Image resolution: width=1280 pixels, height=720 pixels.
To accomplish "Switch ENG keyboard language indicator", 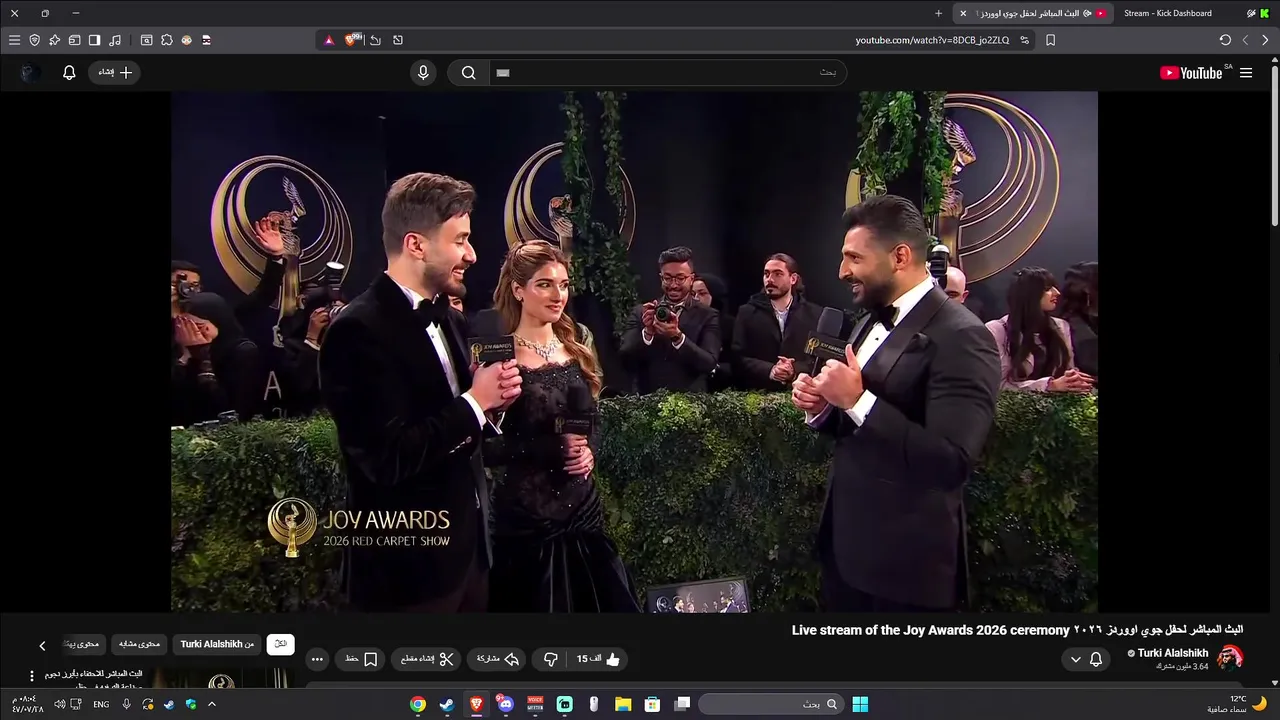I will [101, 704].
